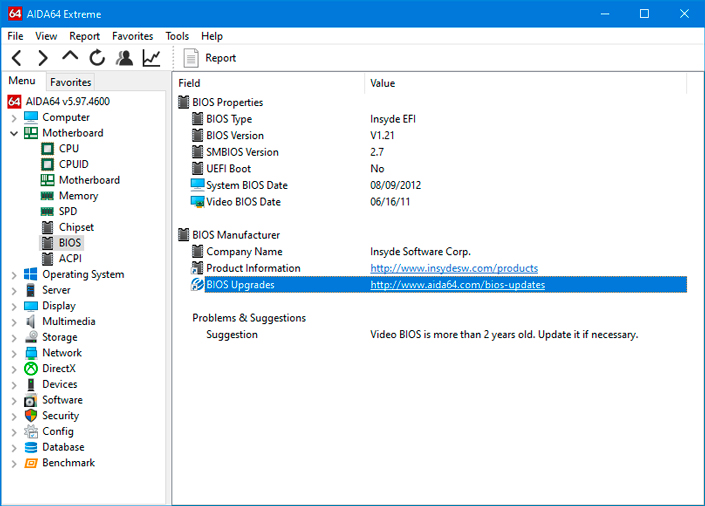Click the SPD module icon in tree

pyautogui.click(x=47, y=211)
